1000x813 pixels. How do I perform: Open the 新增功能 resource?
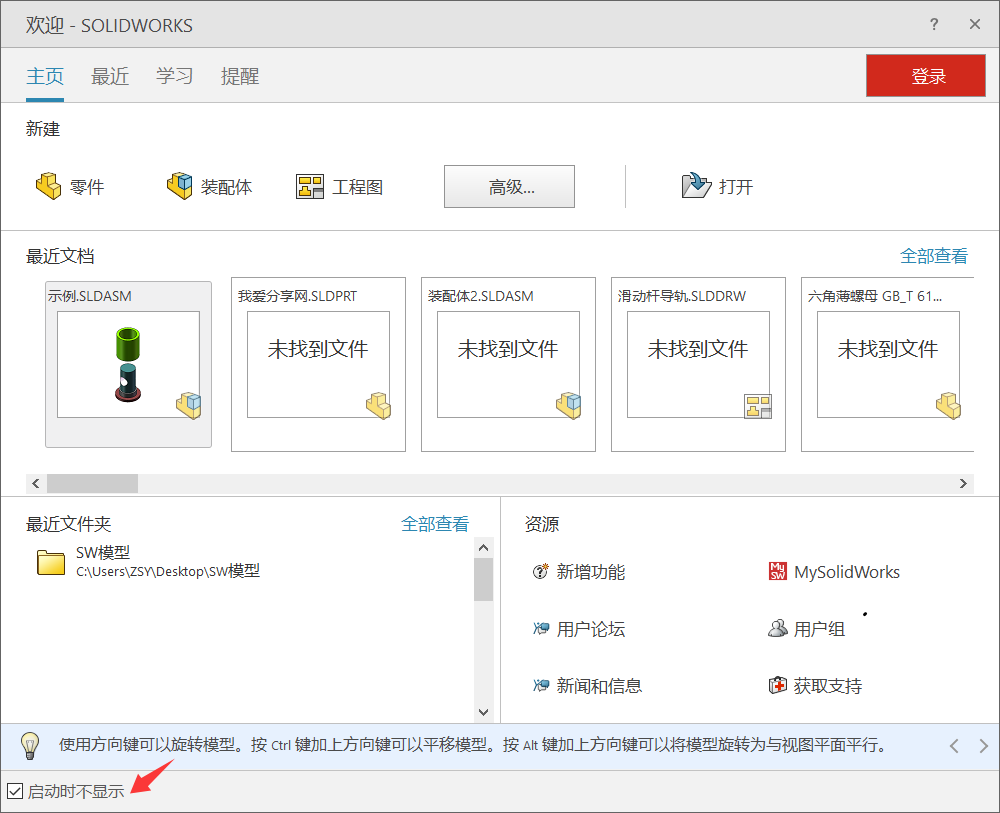coord(578,572)
